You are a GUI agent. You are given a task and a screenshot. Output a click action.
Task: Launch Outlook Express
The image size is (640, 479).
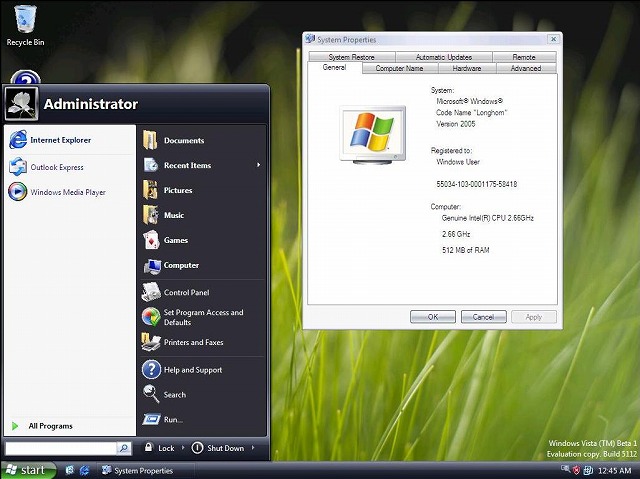(56, 167)
